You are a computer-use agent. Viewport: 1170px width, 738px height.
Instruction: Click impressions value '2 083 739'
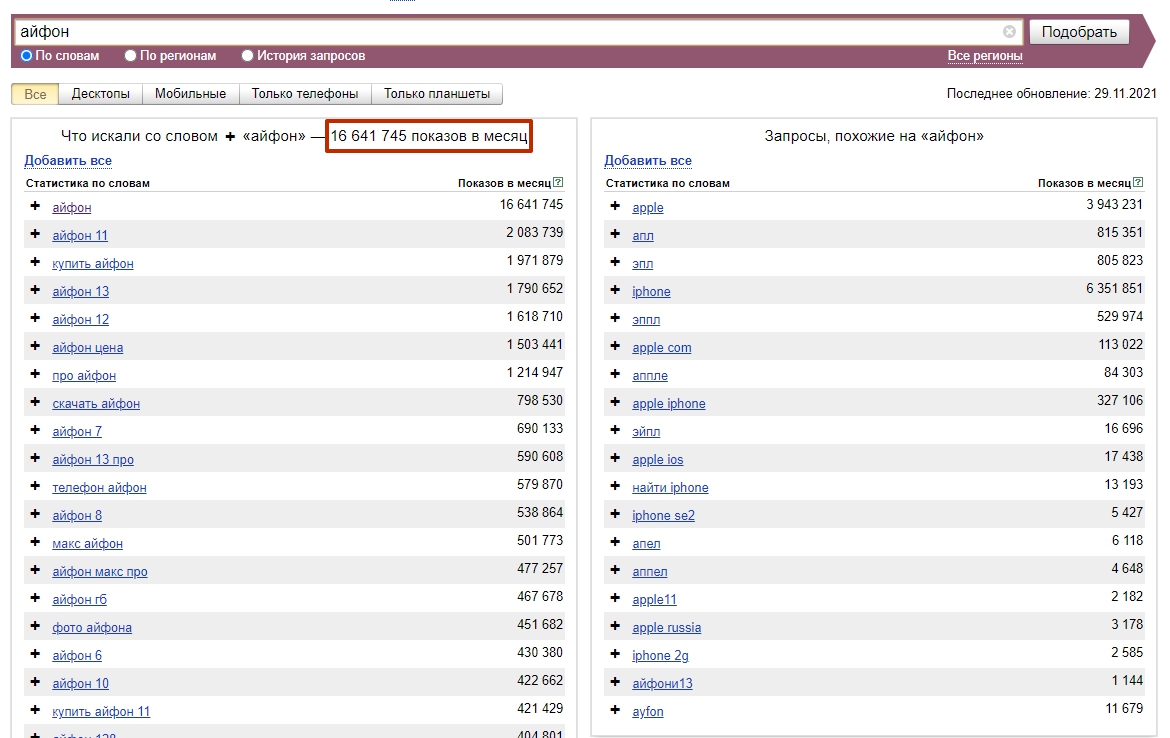(534, 233)
